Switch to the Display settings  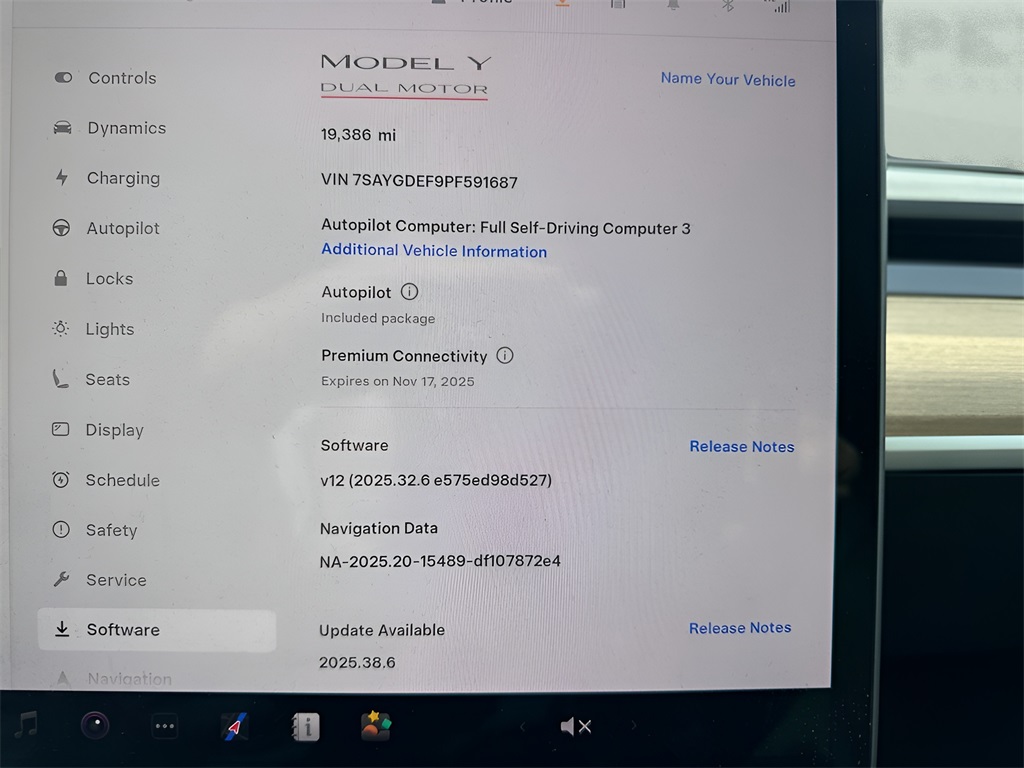[x=114, y=430]
